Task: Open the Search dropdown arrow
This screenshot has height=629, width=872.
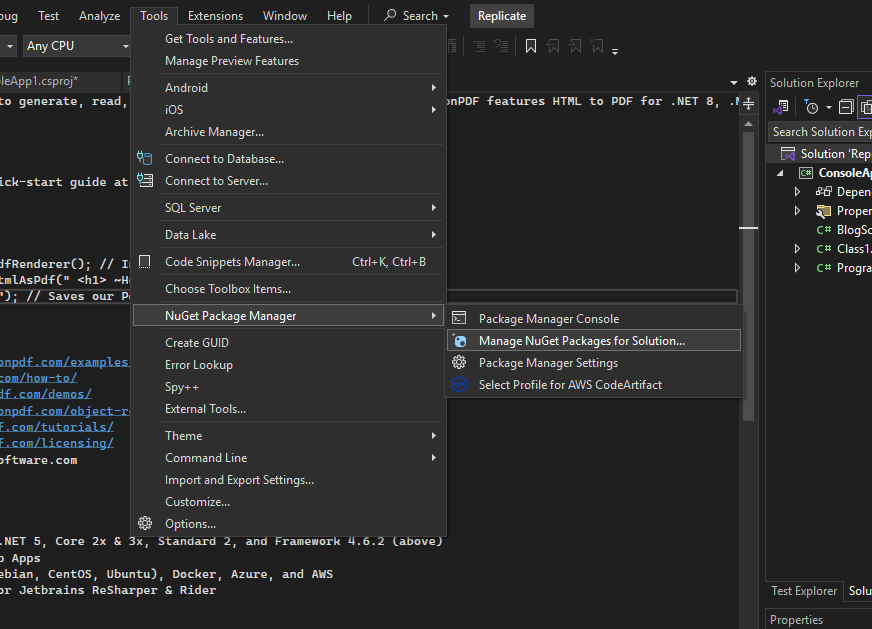Action: [446, 17]
